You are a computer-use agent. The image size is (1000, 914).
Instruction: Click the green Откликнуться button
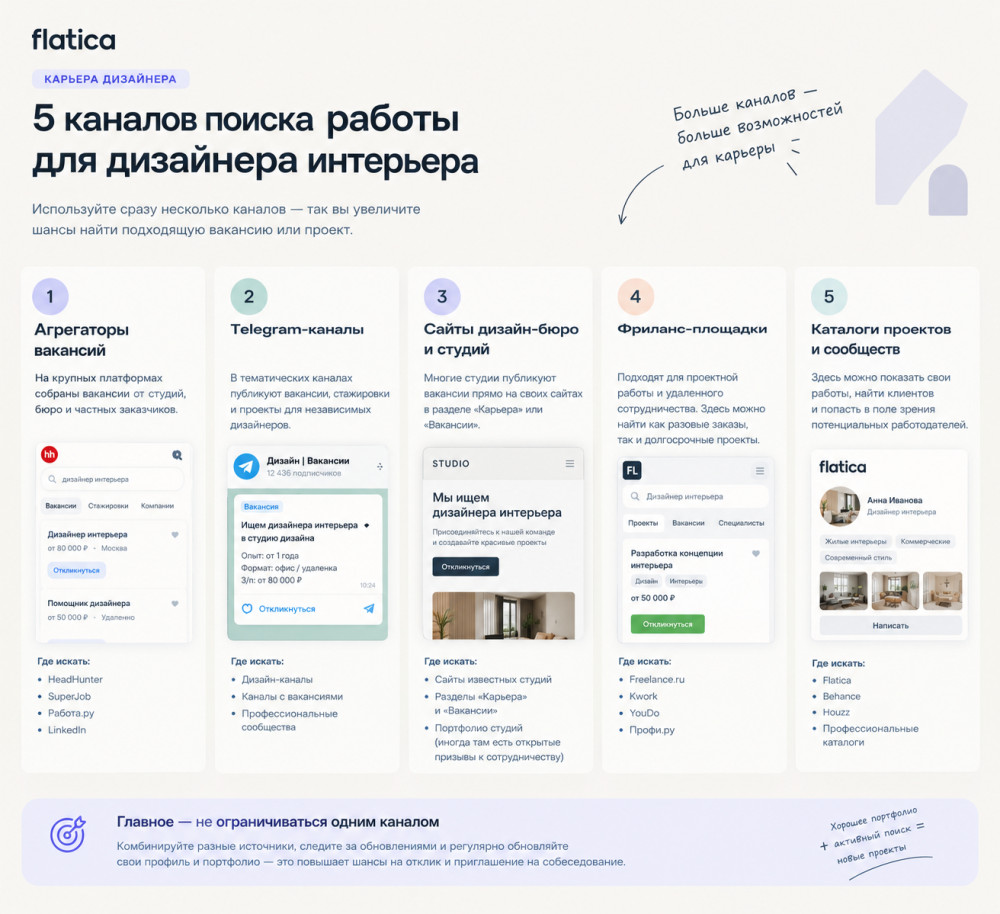(668, 624)
